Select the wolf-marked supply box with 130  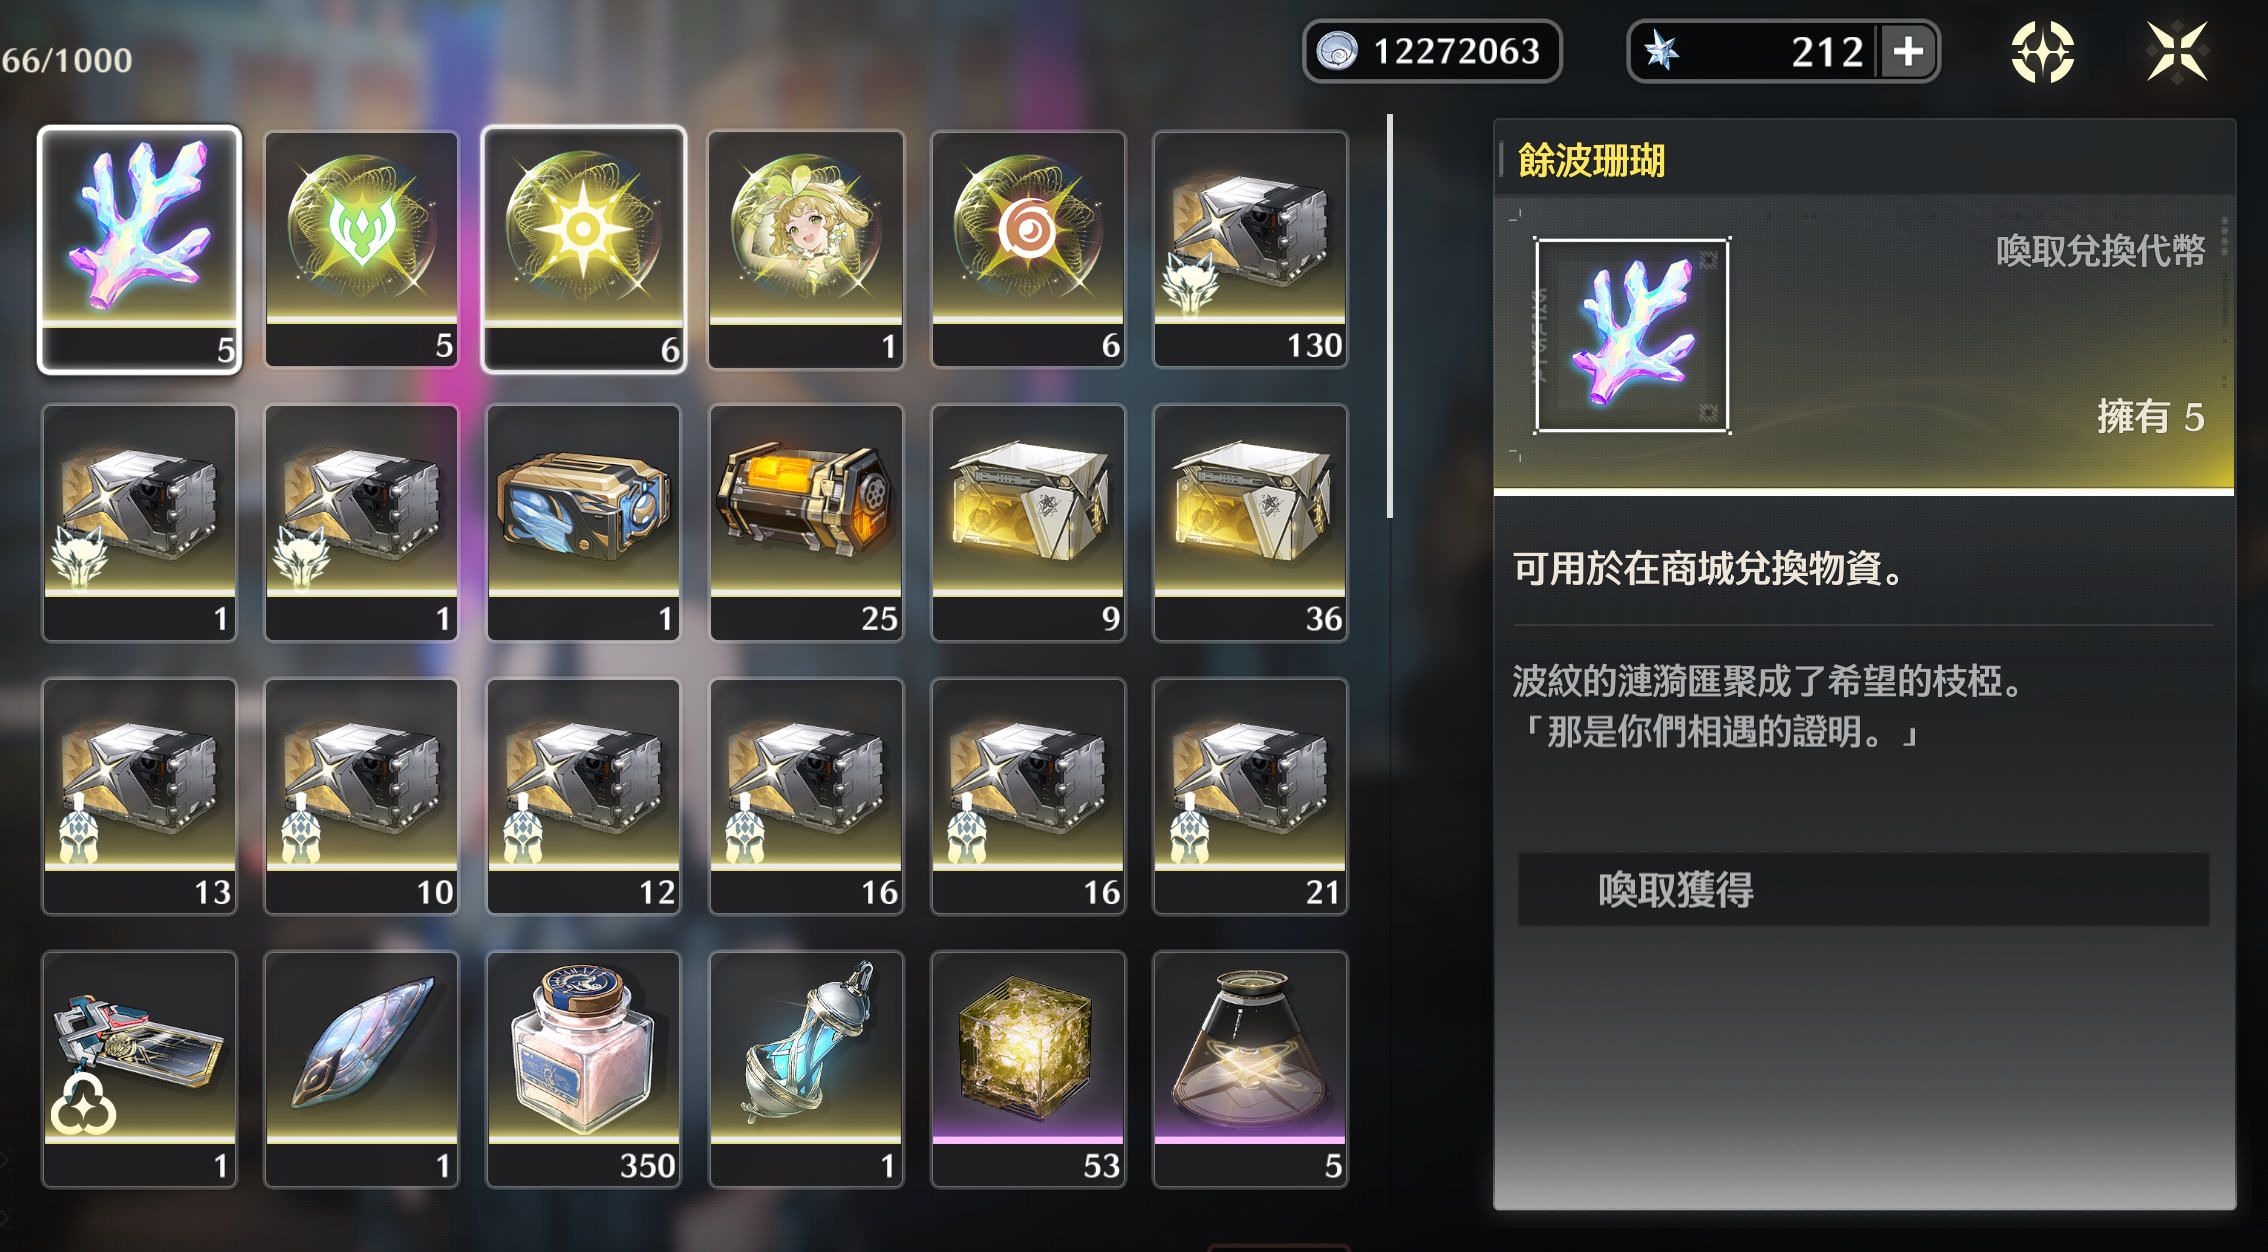pos(1250,249)
